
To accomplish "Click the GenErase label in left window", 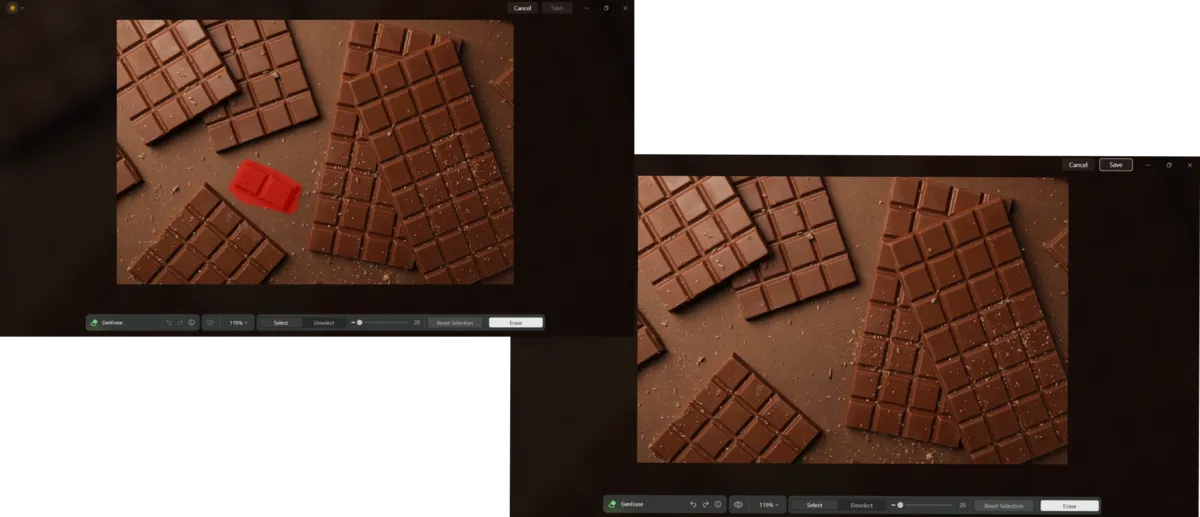I will (x=112, y=323).
